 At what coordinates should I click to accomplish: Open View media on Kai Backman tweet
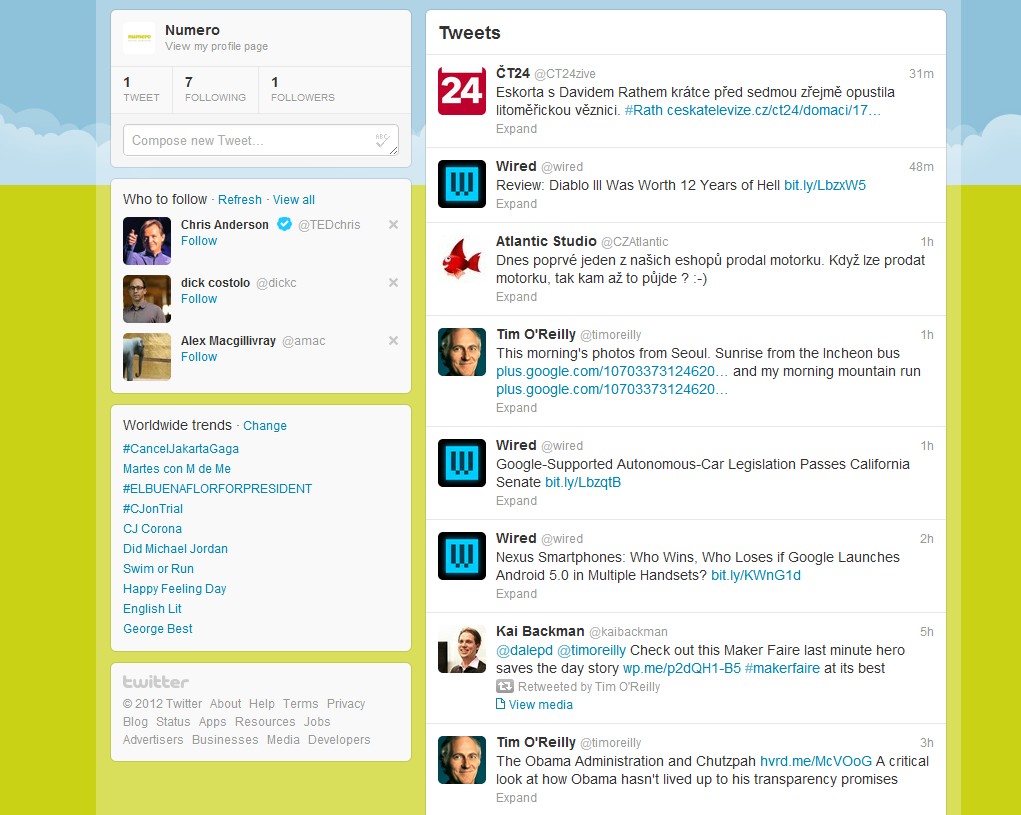click(540, 704)
